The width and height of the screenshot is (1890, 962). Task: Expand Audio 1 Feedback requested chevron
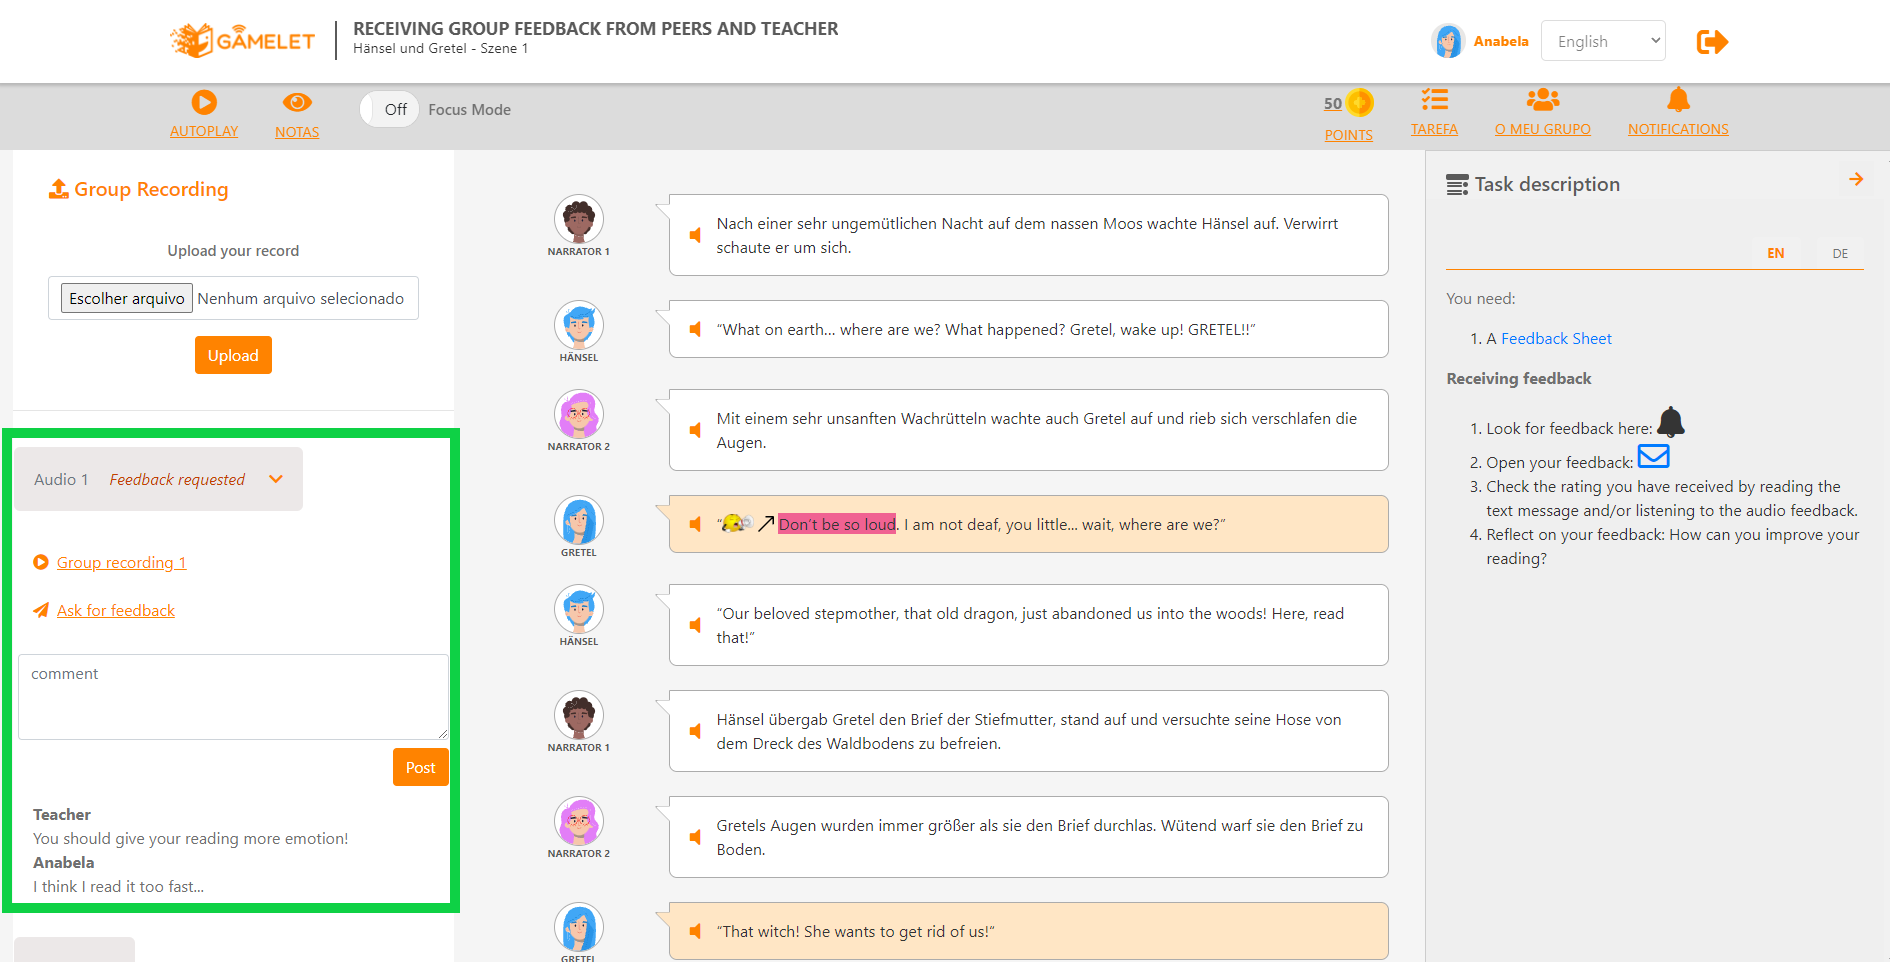[x=276, y=479]
